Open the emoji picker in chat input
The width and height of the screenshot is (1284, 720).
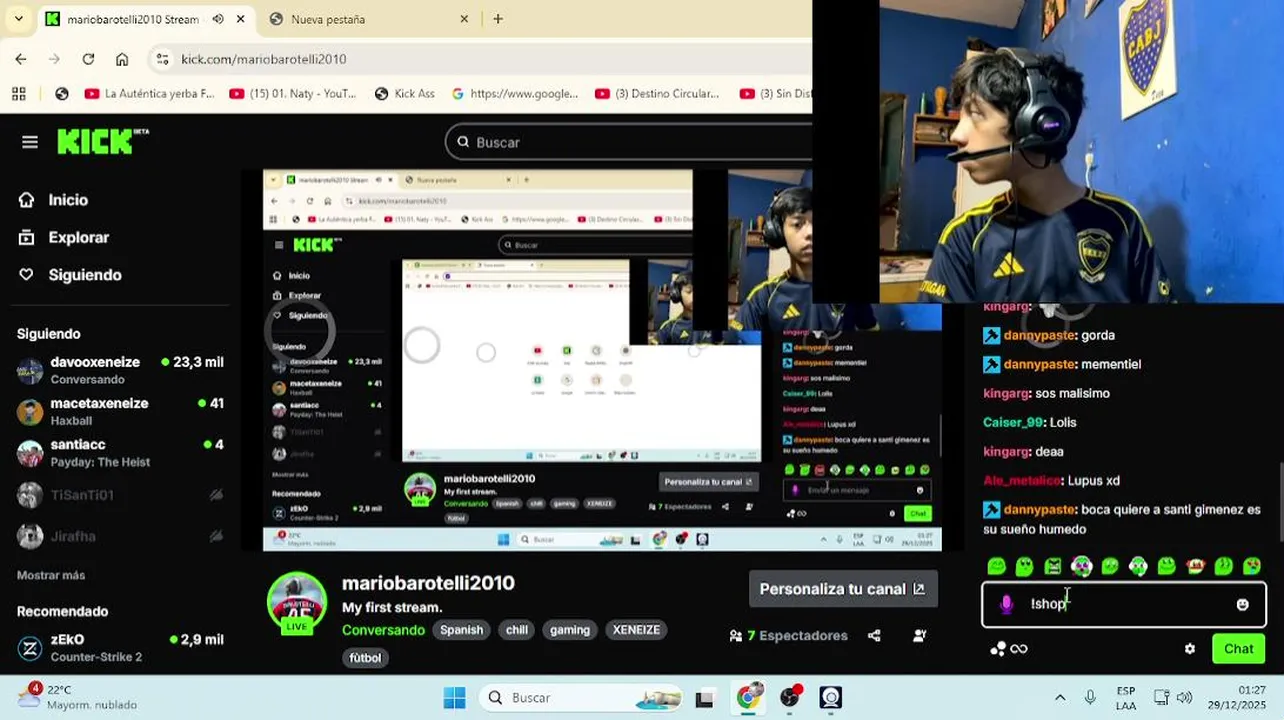tap(1242, 604)
